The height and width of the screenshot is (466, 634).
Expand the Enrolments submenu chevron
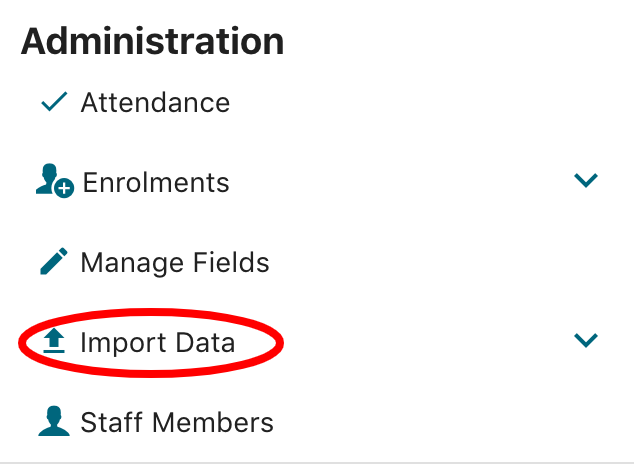click(586, 181)
